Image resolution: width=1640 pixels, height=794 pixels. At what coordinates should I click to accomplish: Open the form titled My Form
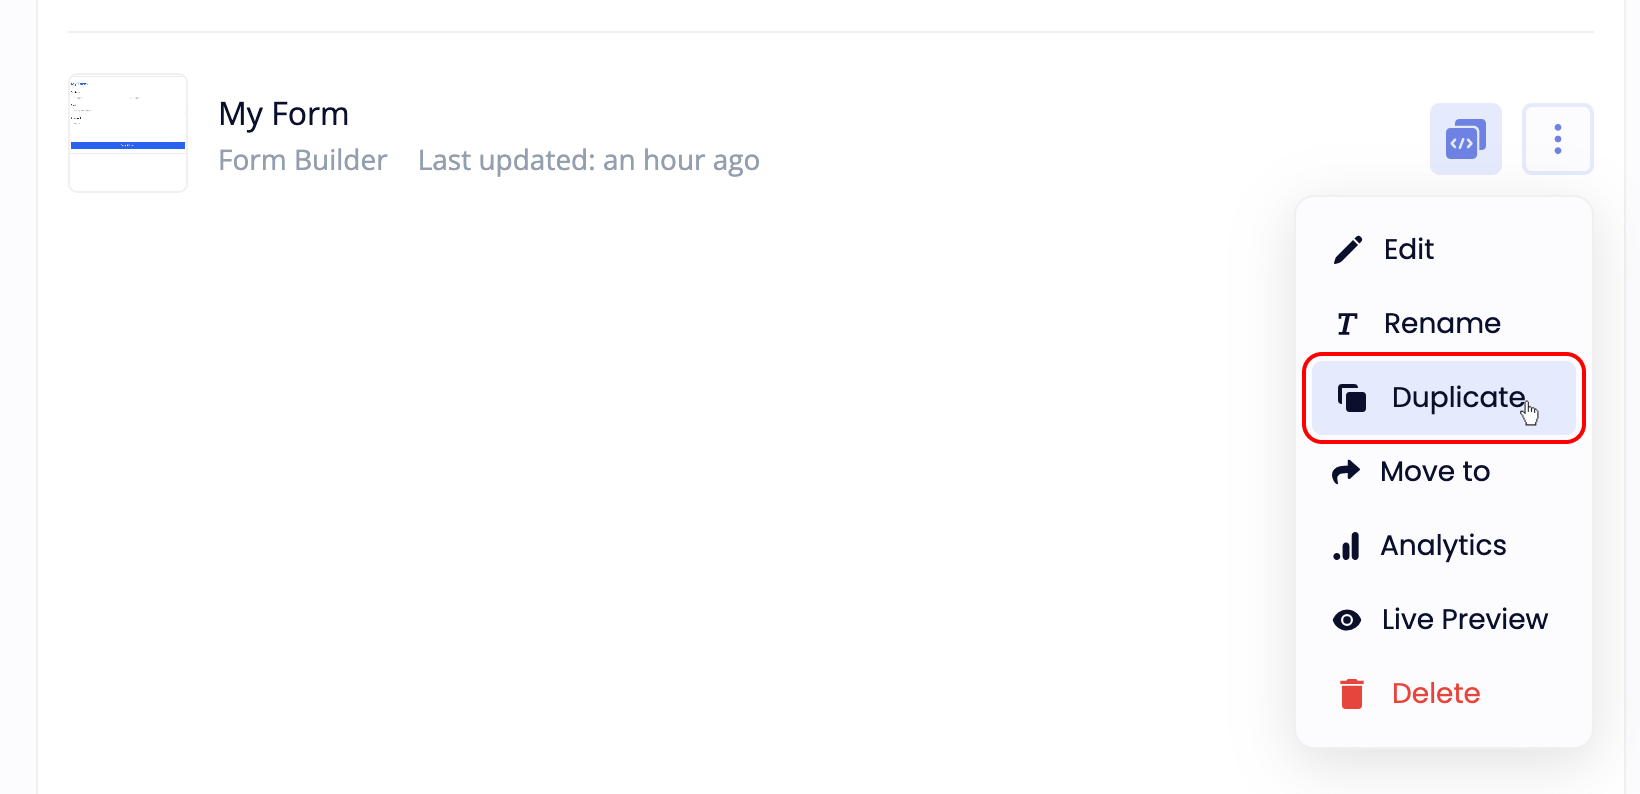pyautogui.click(x=283, y=113)
